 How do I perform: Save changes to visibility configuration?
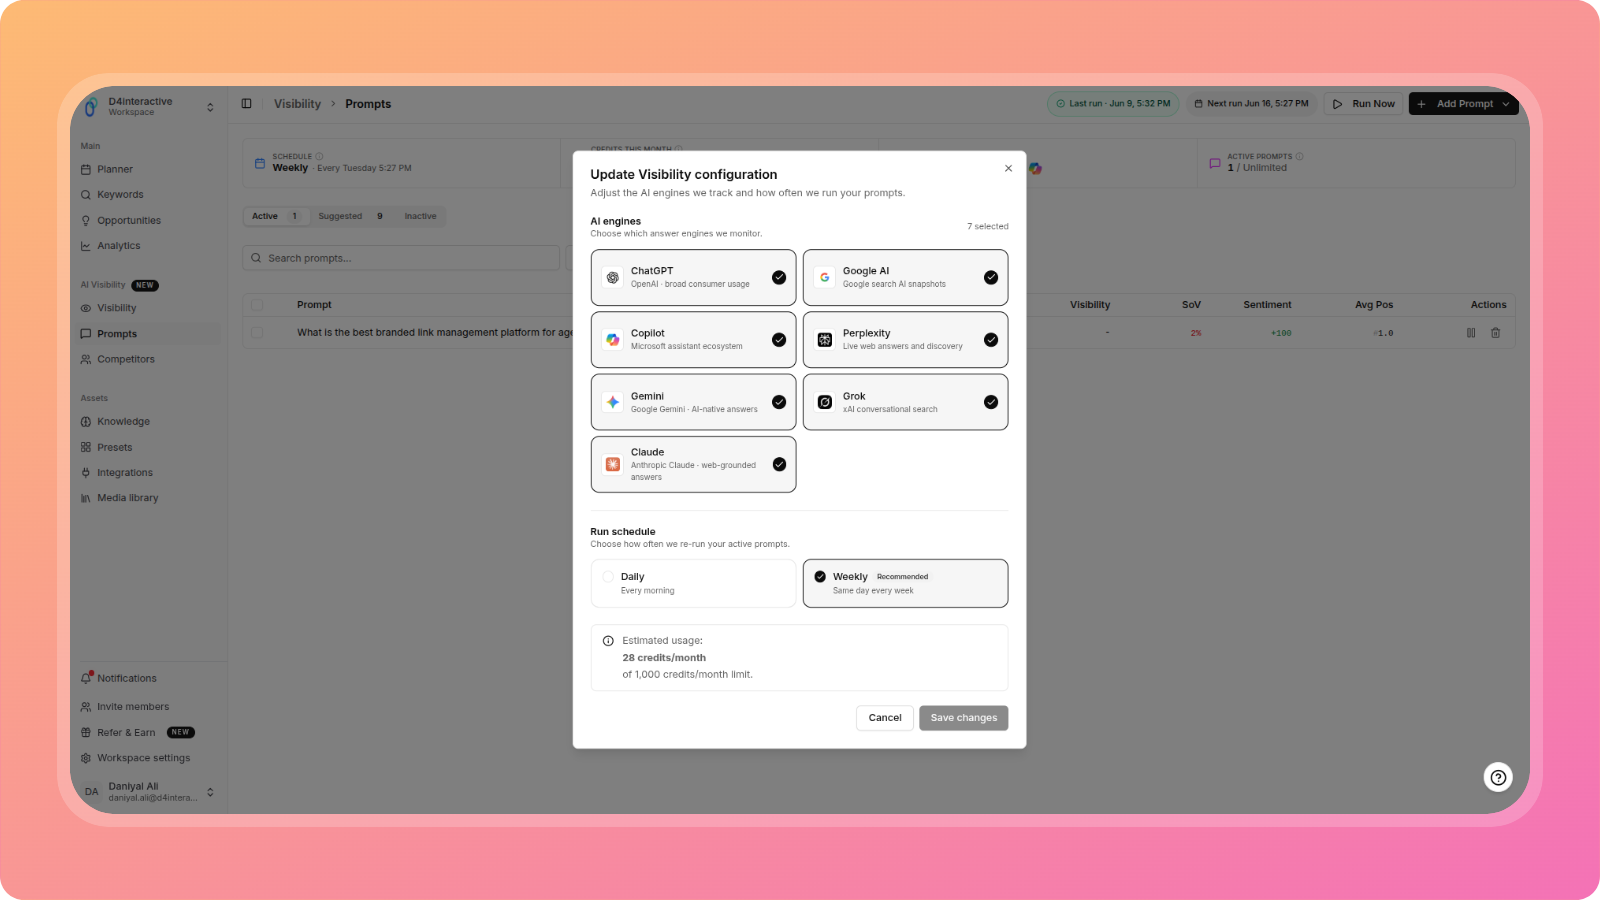(x=964, y=718)
